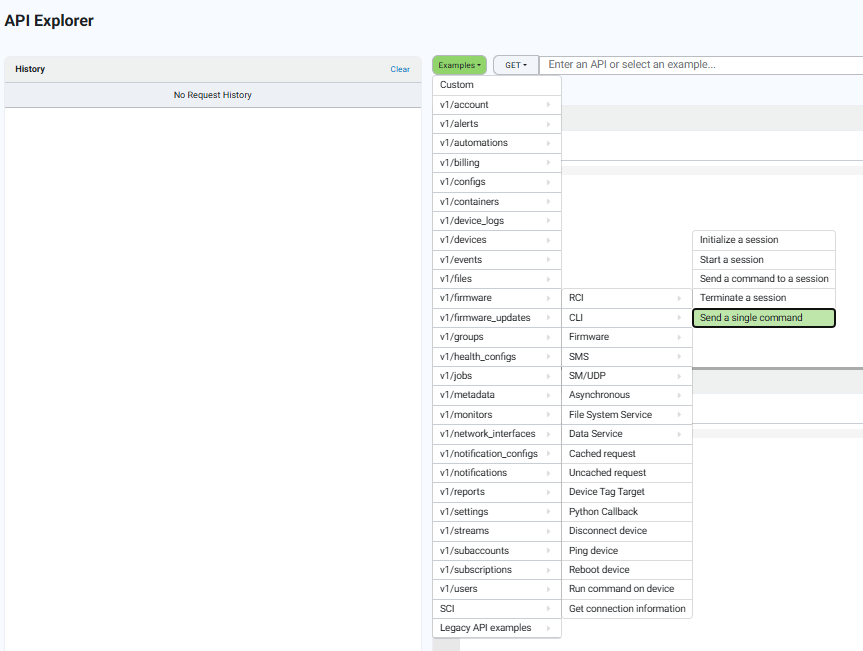Clear the request history

tap(400, 69)
